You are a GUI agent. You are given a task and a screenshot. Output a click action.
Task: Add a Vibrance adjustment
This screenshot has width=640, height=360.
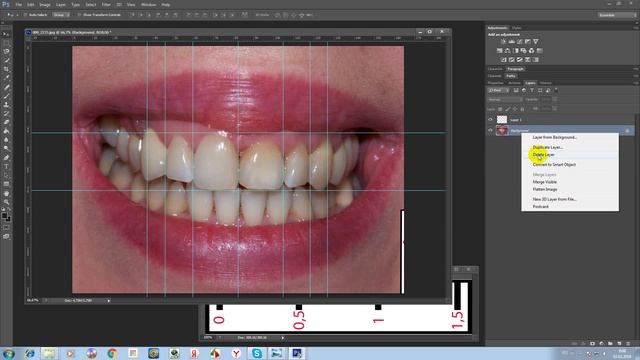click(x=536, y=41)
